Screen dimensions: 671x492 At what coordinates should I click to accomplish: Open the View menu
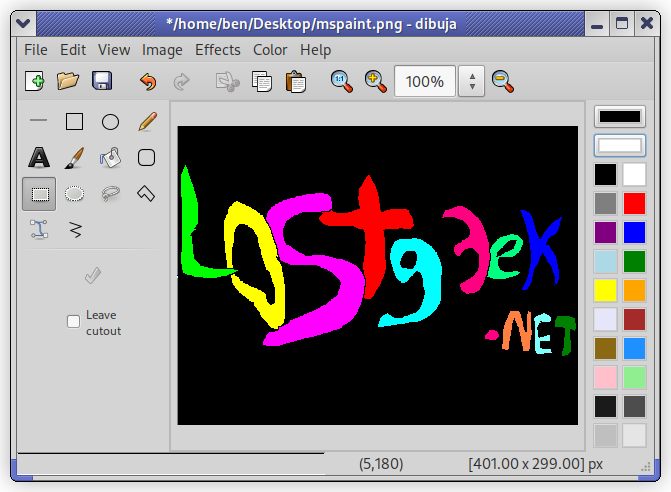pos(114,50)
